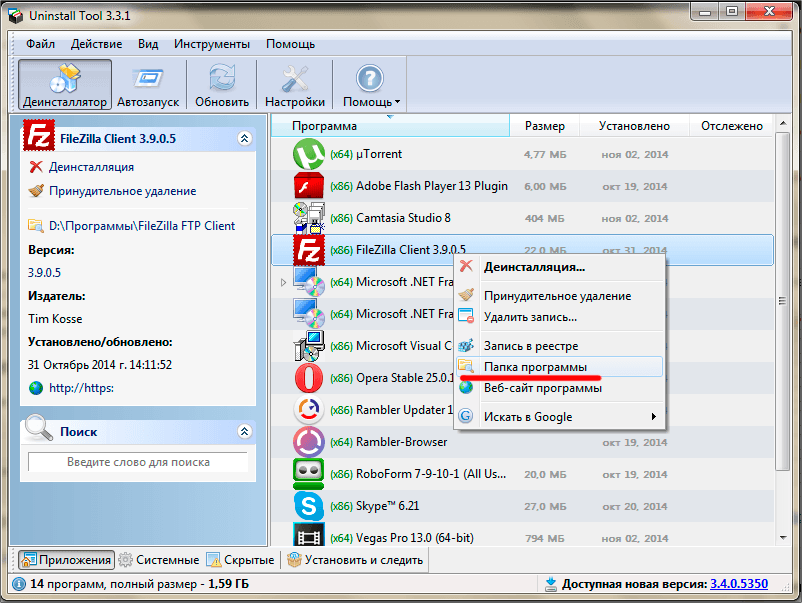Select the Skype 6.21 size 27,0 МБ cell
The image size is (802, 603).
[x=545, y=506]
